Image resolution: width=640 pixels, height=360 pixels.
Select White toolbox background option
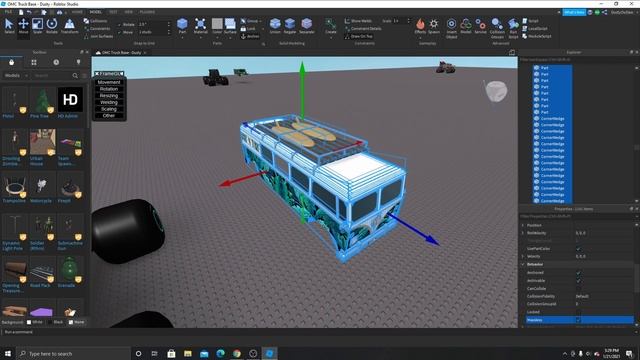[x=35, y=322]
